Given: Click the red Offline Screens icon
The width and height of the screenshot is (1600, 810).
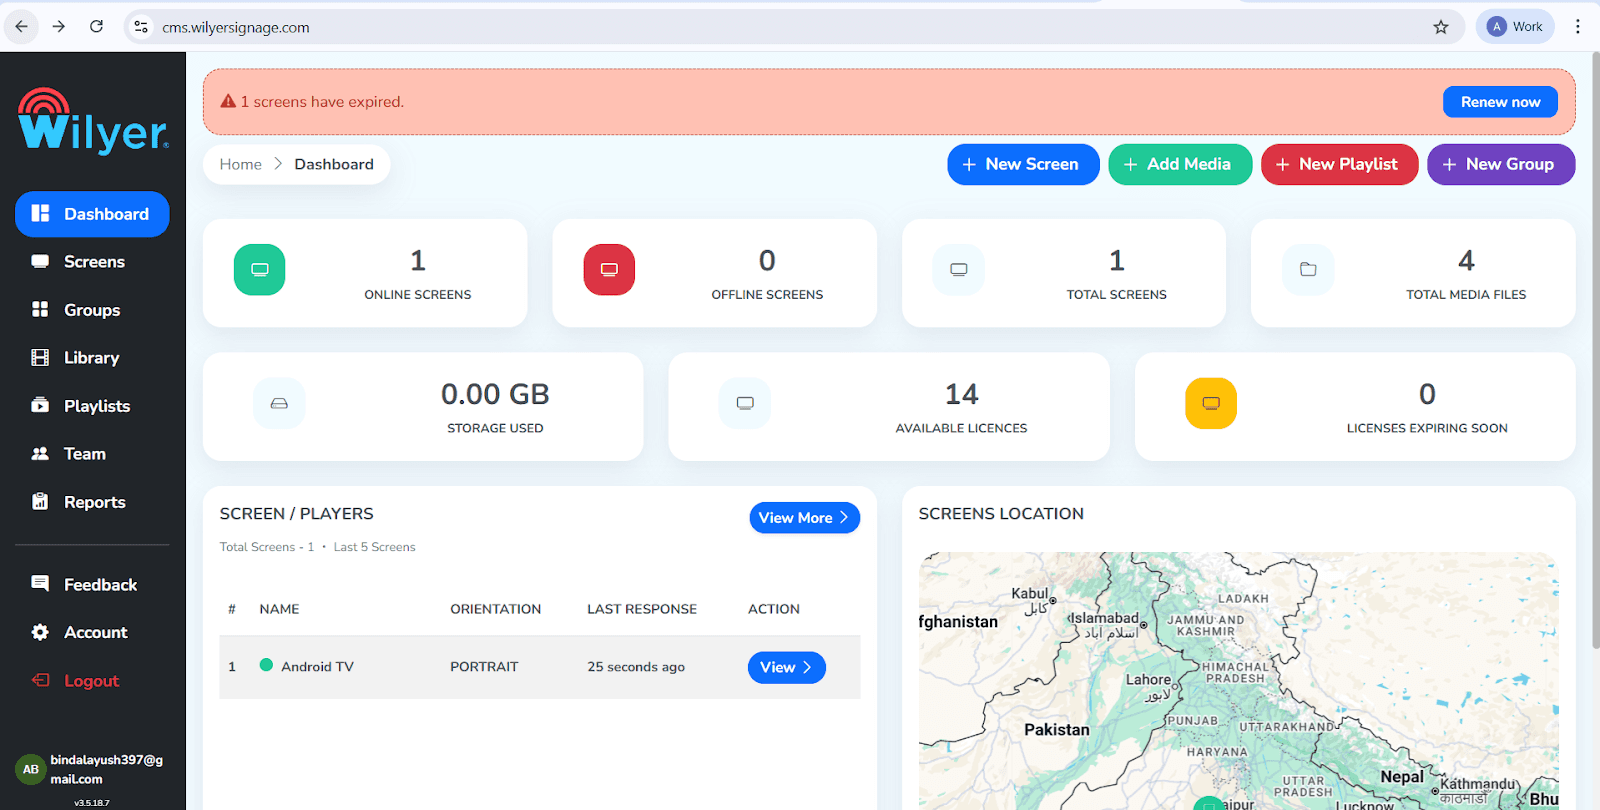Looking at the screenshot, I should 609,270.
